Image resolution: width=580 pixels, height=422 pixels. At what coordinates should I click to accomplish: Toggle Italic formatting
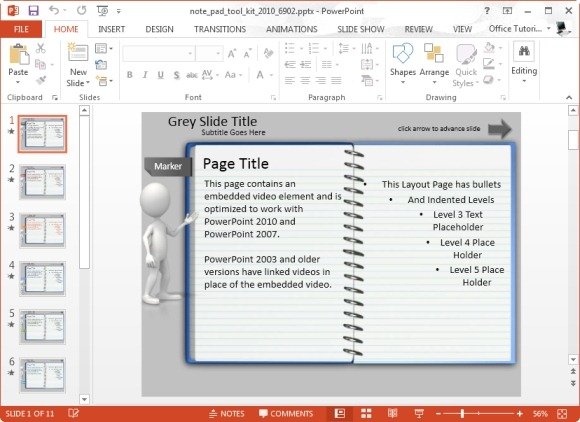(145, 75)
